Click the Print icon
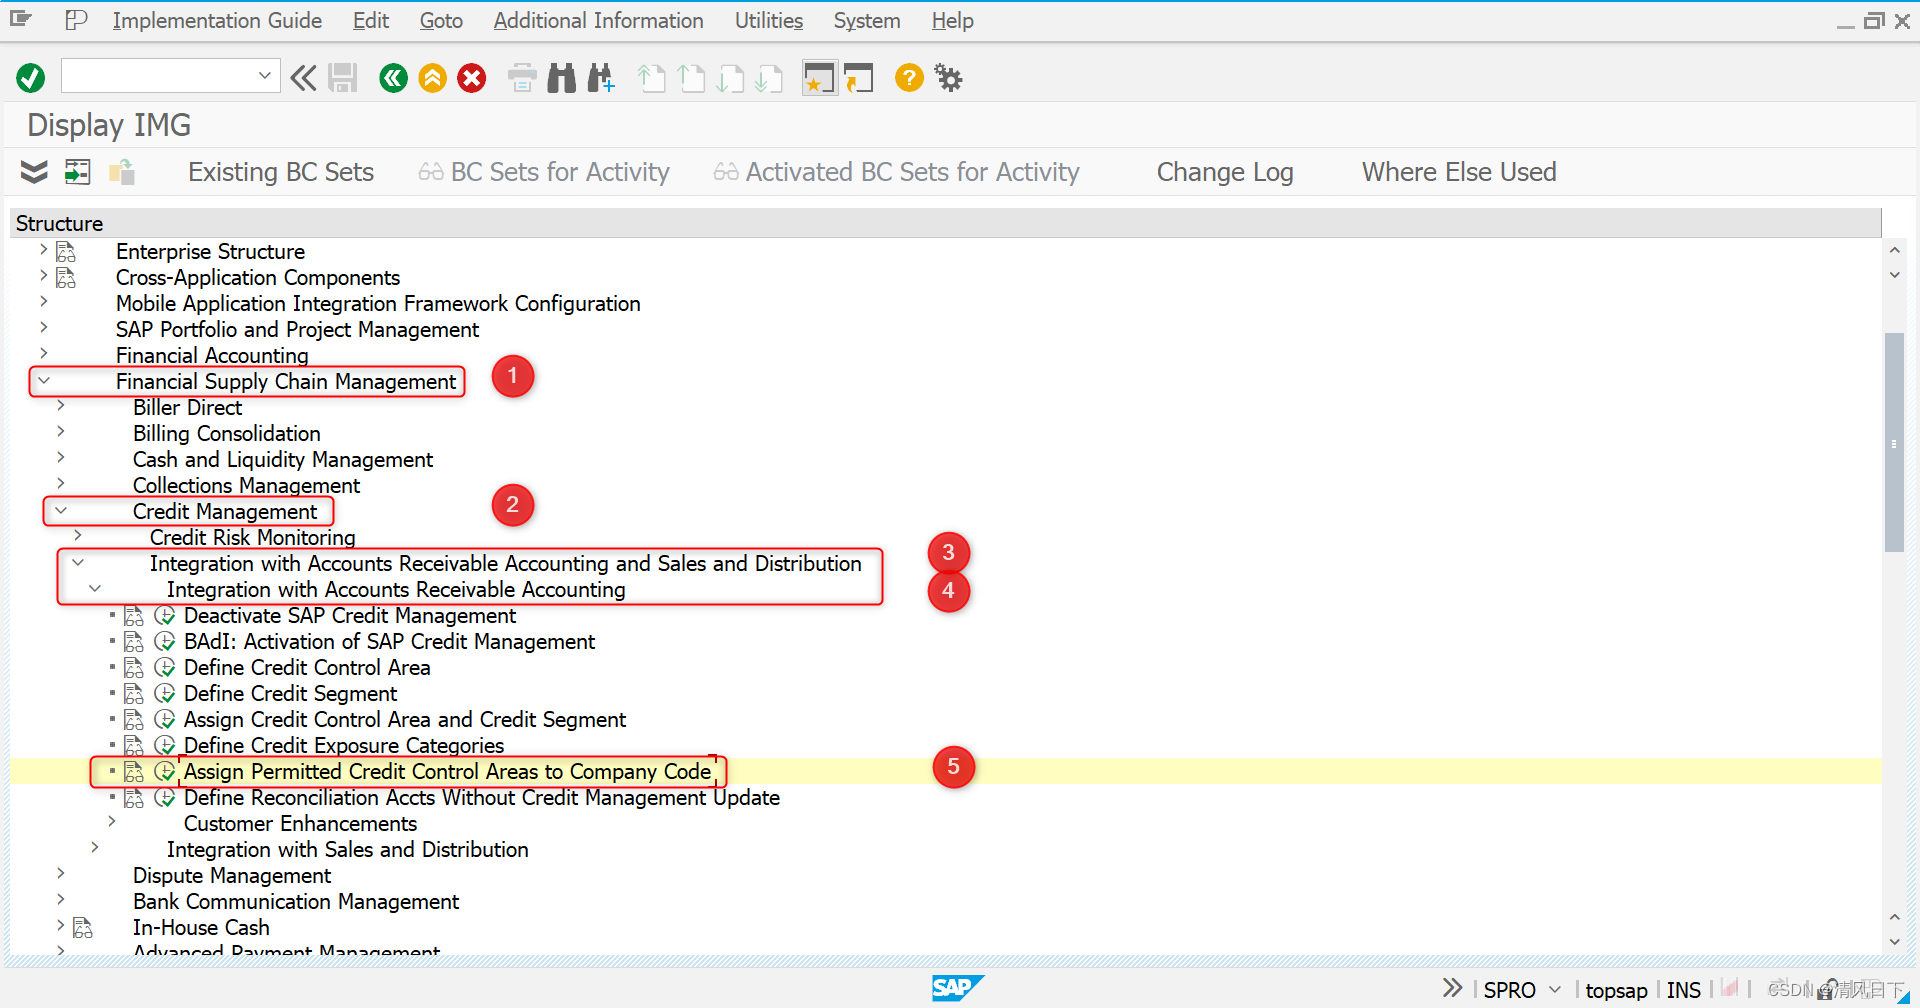Image resolution: width=1920 pixels, height=1008 pixels. (521, 77)
